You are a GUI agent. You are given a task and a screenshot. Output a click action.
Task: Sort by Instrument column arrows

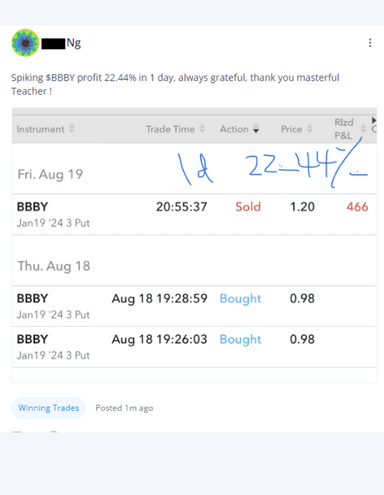[72, 129]
